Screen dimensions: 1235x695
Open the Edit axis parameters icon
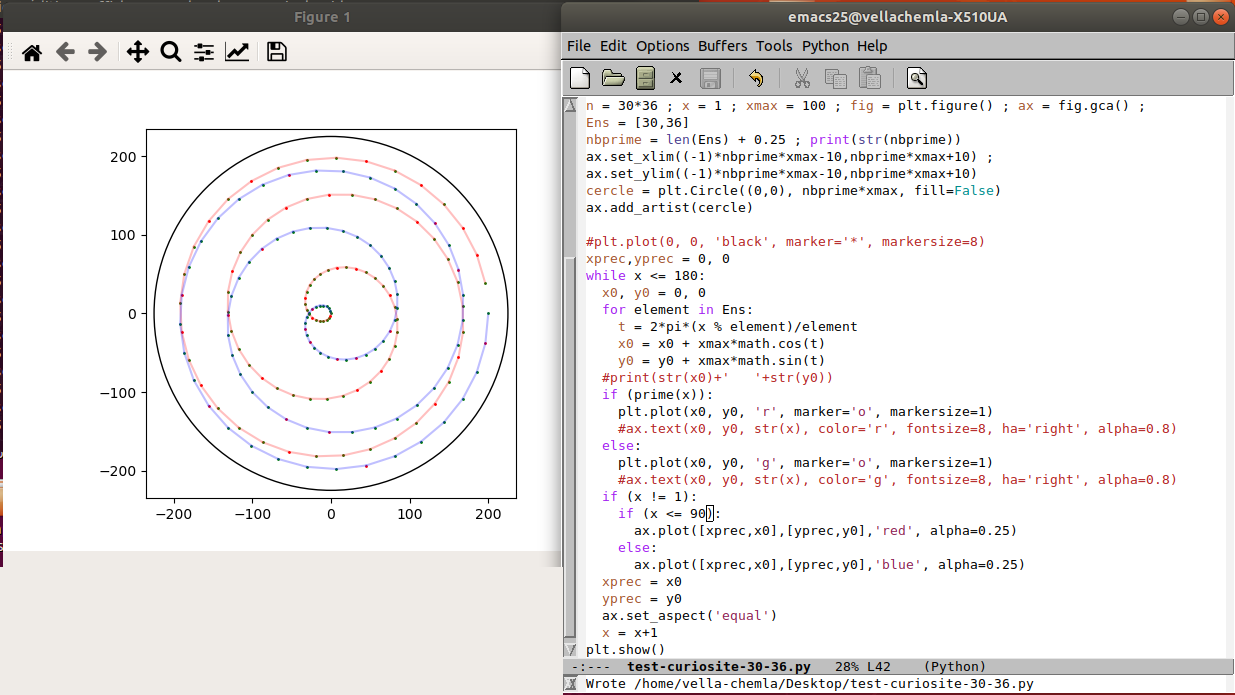tap(237, 52)
